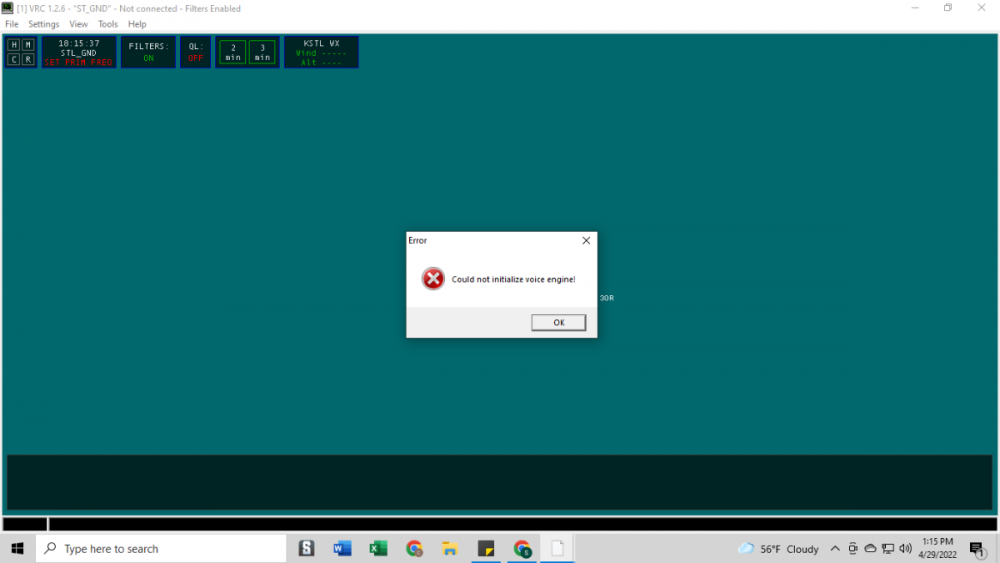Open the File menu

click(x=12, y=24)
